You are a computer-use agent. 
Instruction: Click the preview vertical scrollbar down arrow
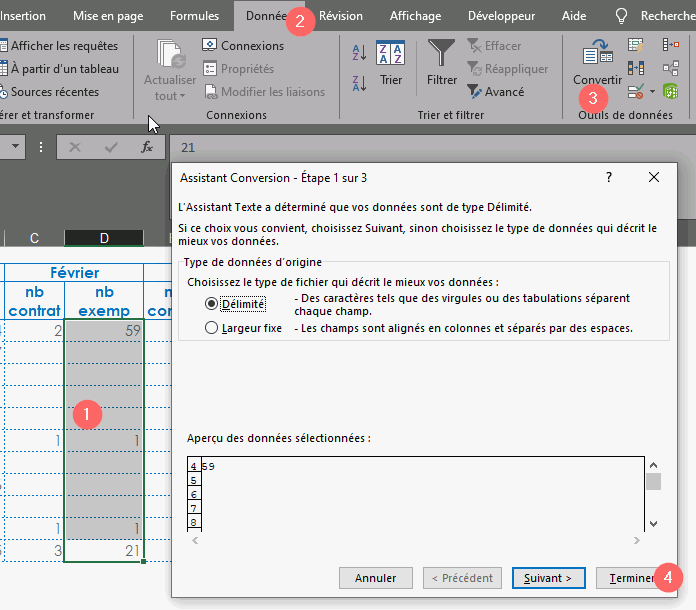653,523
